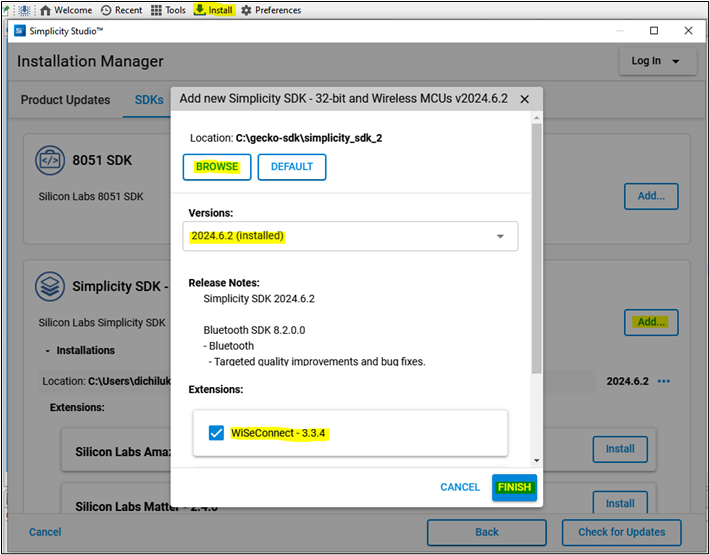Viewport: 710px width, 555px height.
Task: Click the Recent clock icon
Action: (x=106, y=10)
